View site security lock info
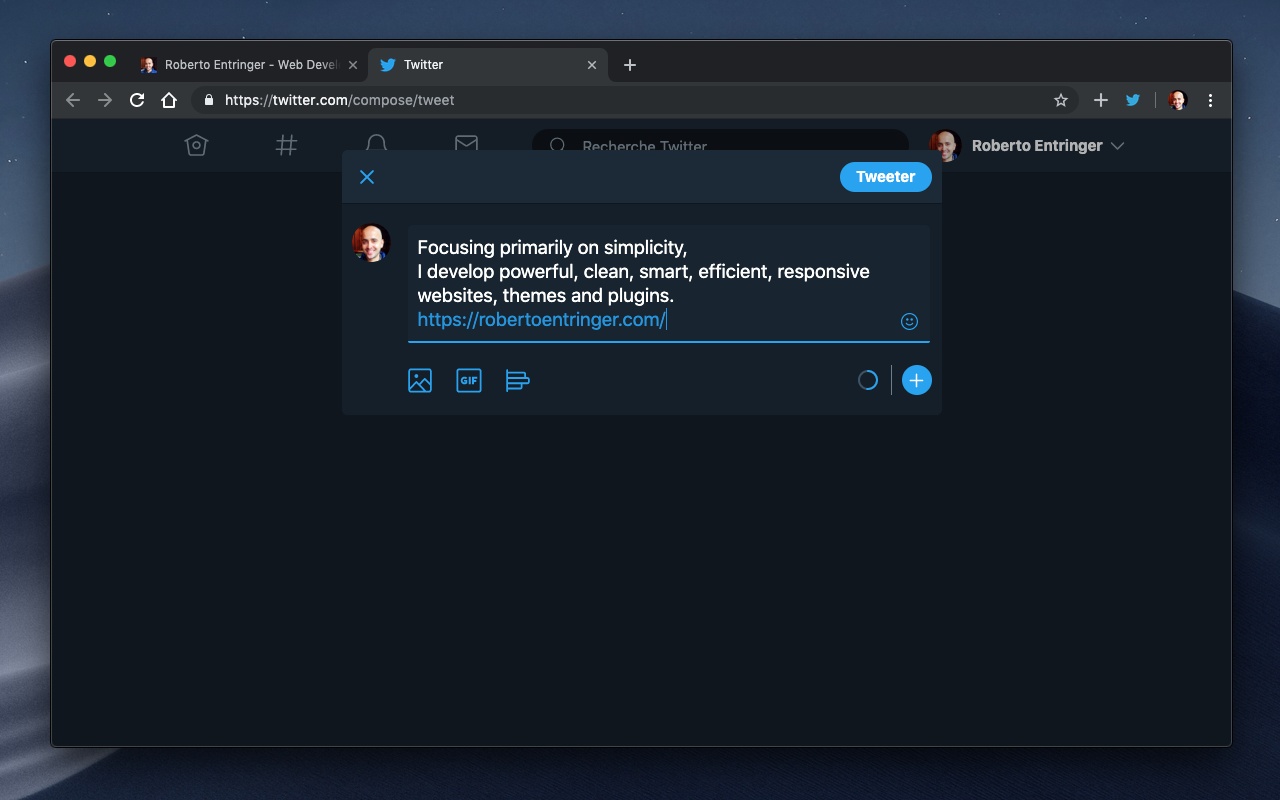The width and height of the screenshot is (1280, 800). tap(208, 100)
